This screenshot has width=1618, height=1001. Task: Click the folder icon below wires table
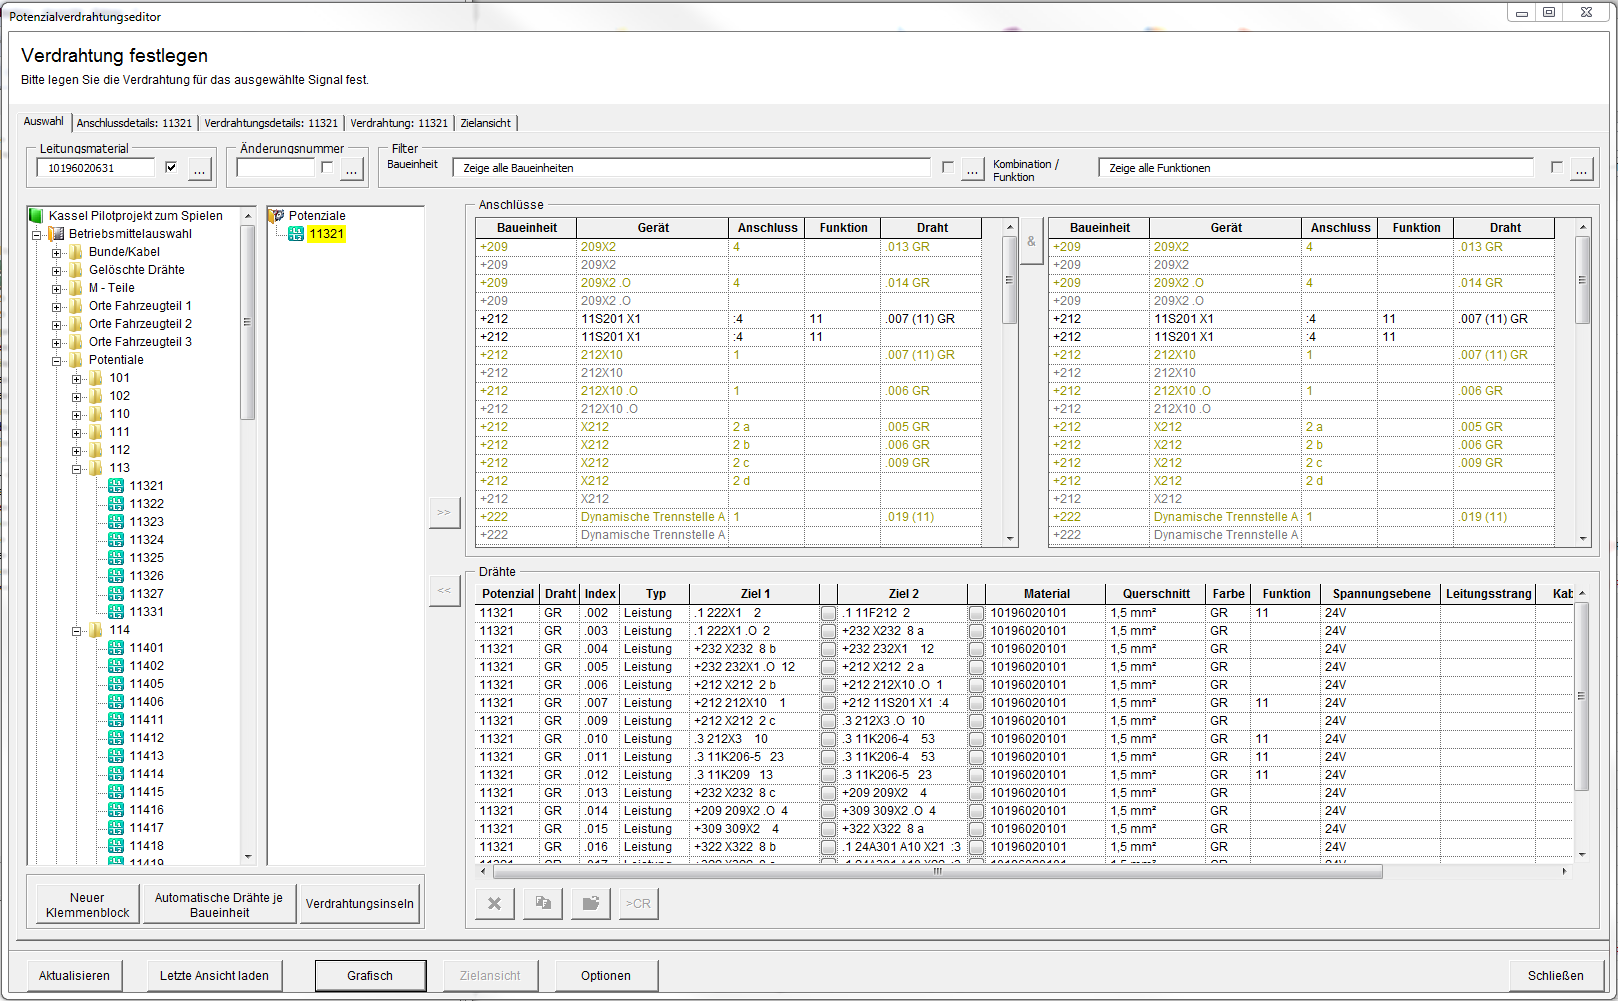591,903
